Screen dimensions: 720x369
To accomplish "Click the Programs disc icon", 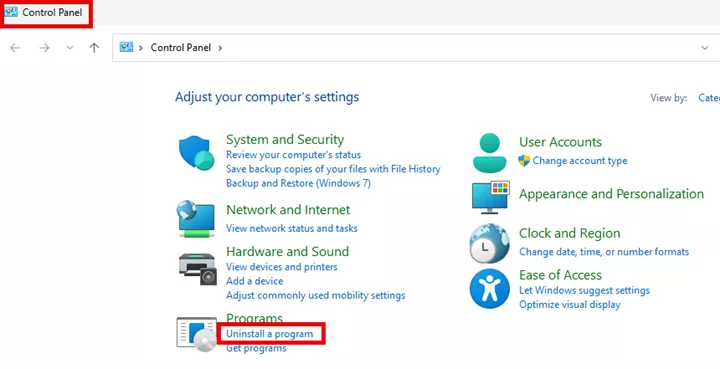I will (x=197, y=335).
